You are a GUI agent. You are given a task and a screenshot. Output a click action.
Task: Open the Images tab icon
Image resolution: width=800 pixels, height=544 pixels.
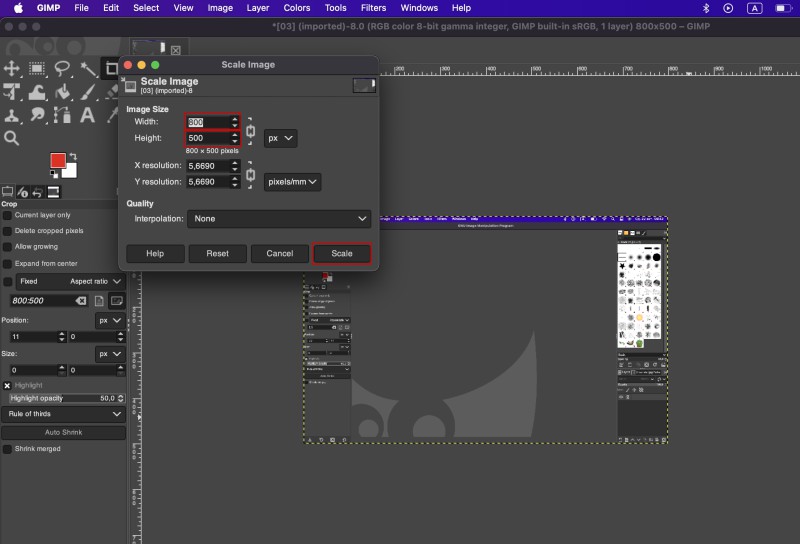[53, 192]
